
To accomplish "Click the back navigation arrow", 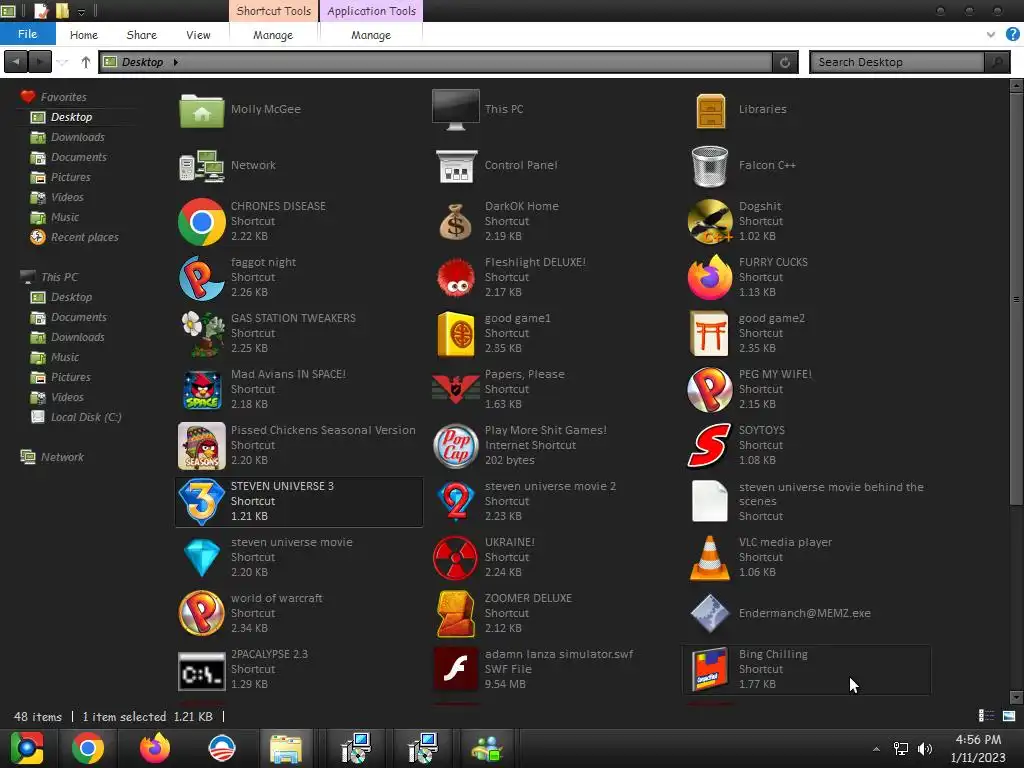I will (x=16, y=62).
